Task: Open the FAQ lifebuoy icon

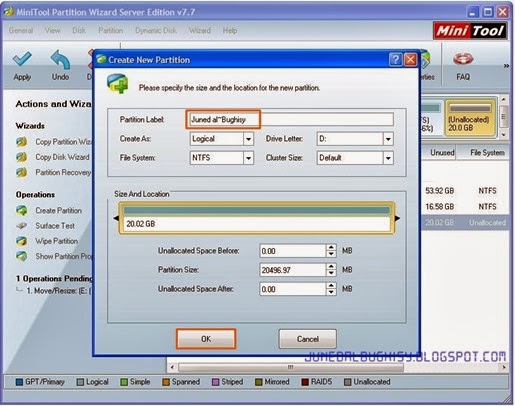Action: click(x=463, y=59)
